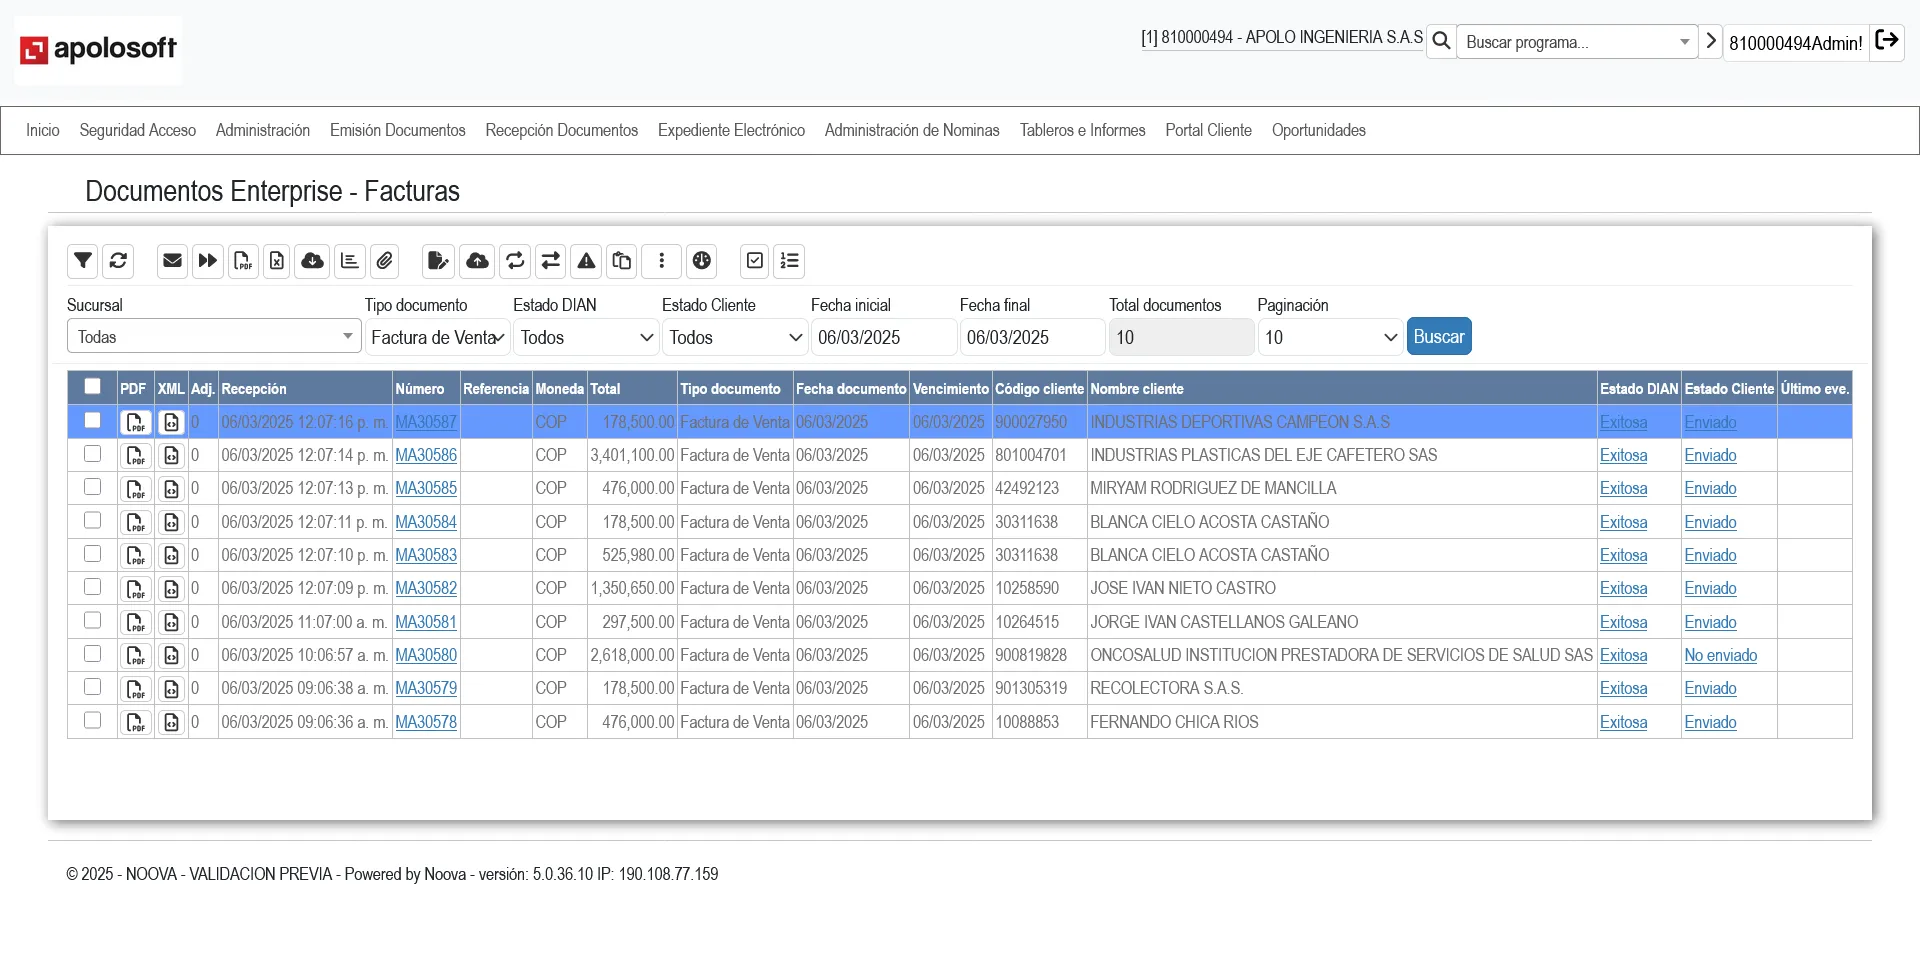Image resolution: width=1920 pixels, height=972 pixels.
Task: Click the cloud download icon
Action: [x=312, y=261]
